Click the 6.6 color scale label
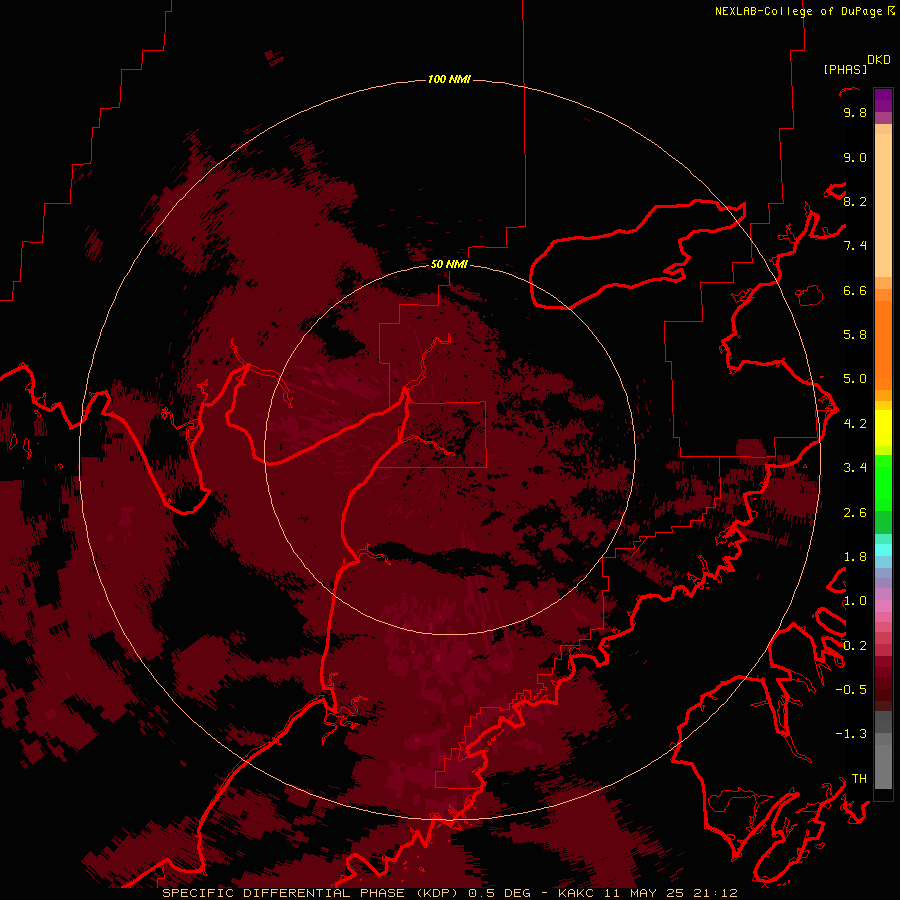 [x=855, y=290]
